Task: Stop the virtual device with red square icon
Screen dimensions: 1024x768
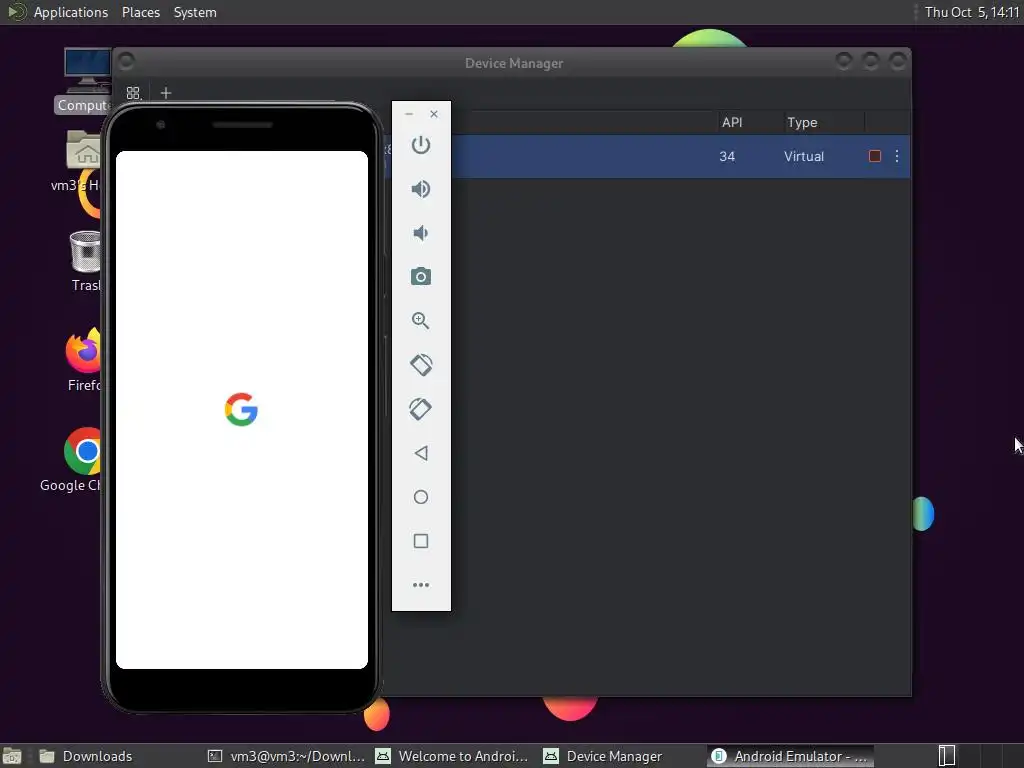Action: click(x=875, y=156)
